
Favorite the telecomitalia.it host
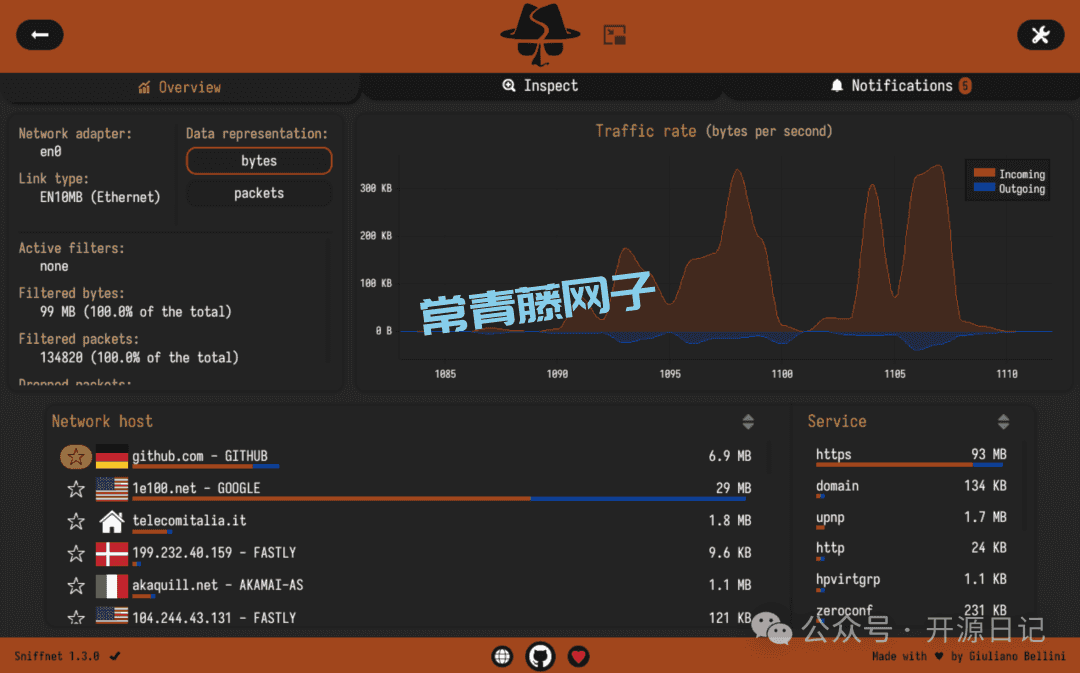[x=76, y=521]
